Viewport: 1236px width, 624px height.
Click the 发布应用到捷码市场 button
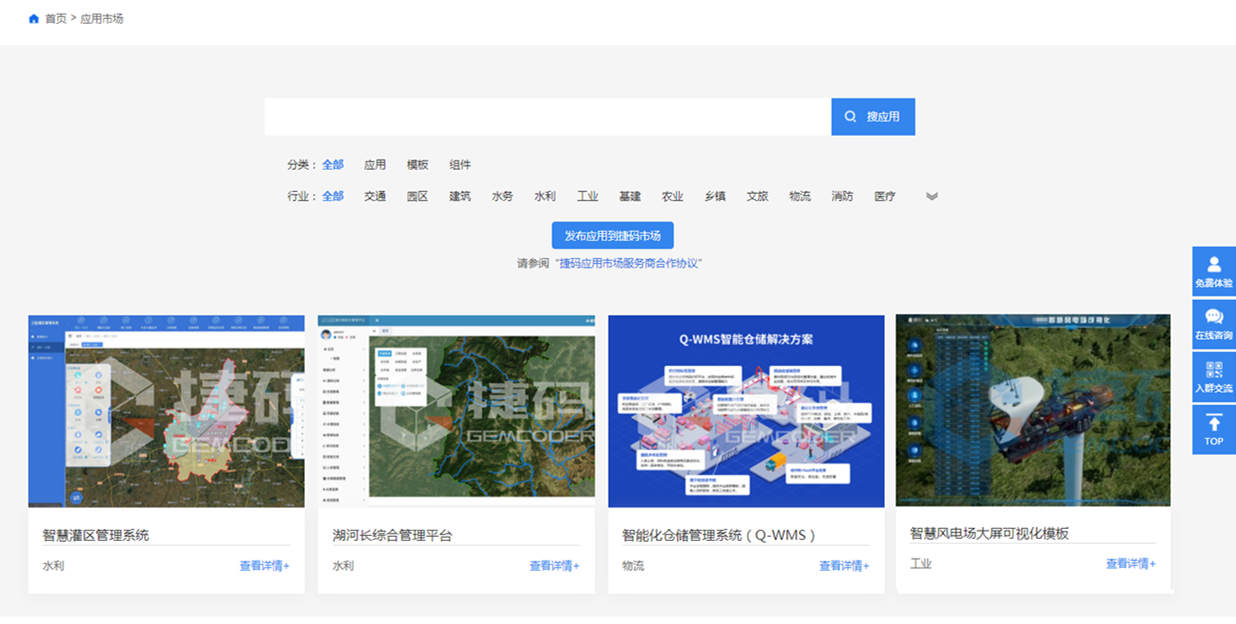click(x=612, y=235)
